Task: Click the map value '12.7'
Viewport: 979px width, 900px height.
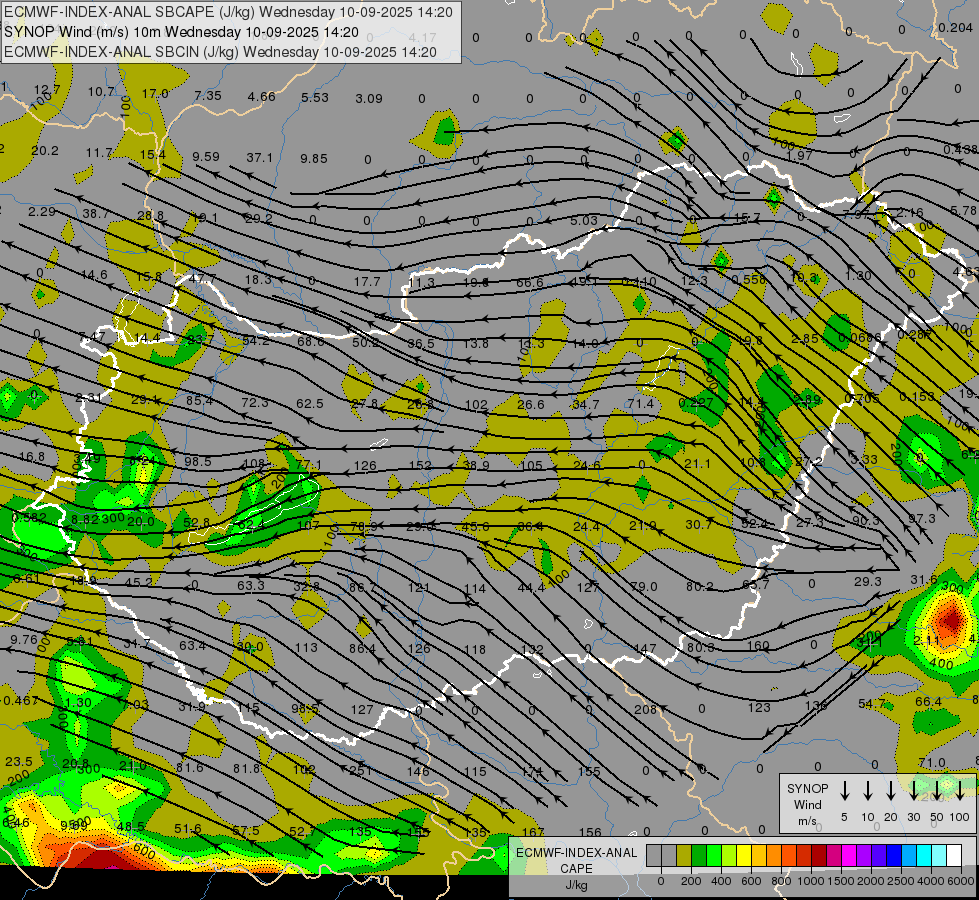Action: click(x=47, y=89)
